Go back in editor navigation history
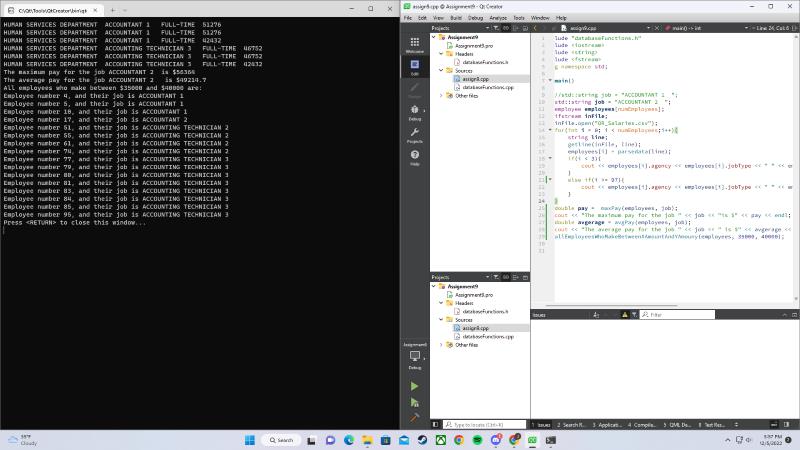 click(x=535, y=28)
